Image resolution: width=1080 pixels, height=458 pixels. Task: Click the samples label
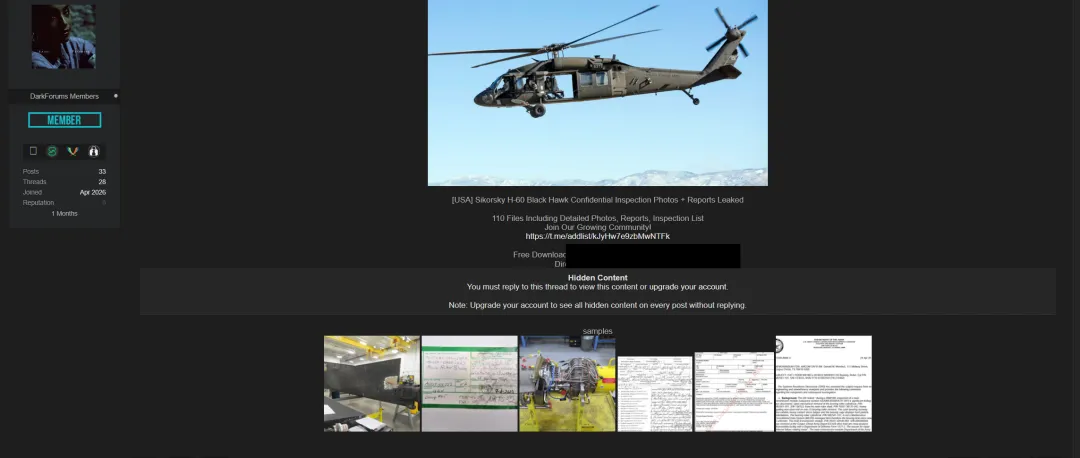click(x=597, y=331)
